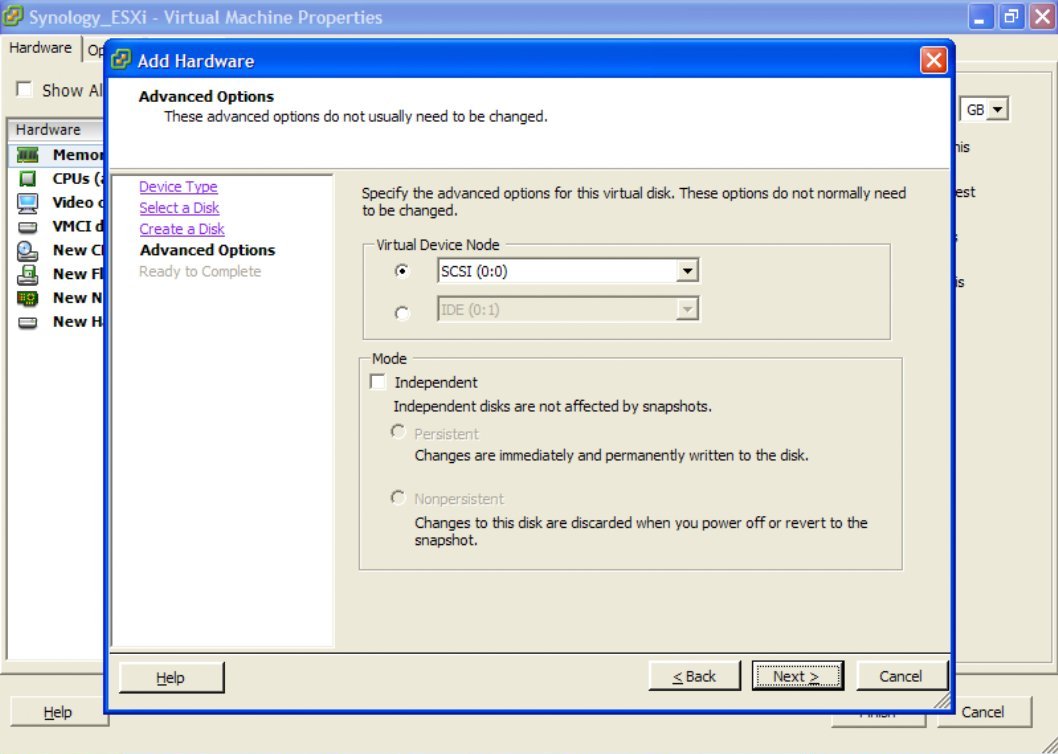The width and height of the screenshot is (1058, 754).
Task: Enable the Independent mode checkbox
Action: 378,382
